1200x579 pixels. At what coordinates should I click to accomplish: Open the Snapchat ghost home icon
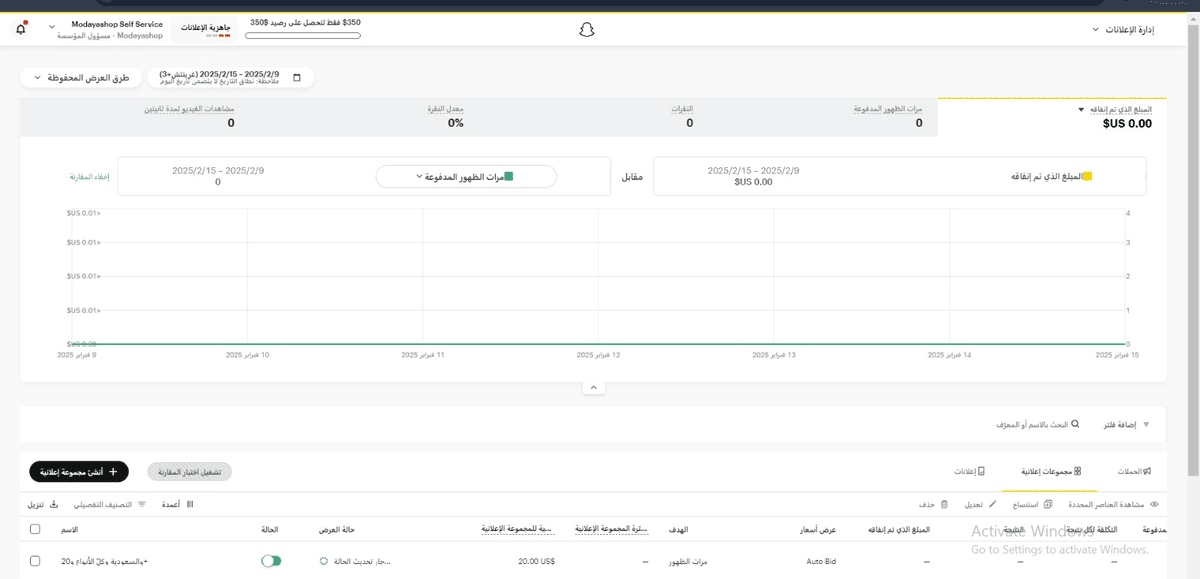click(x=586, y=29)
